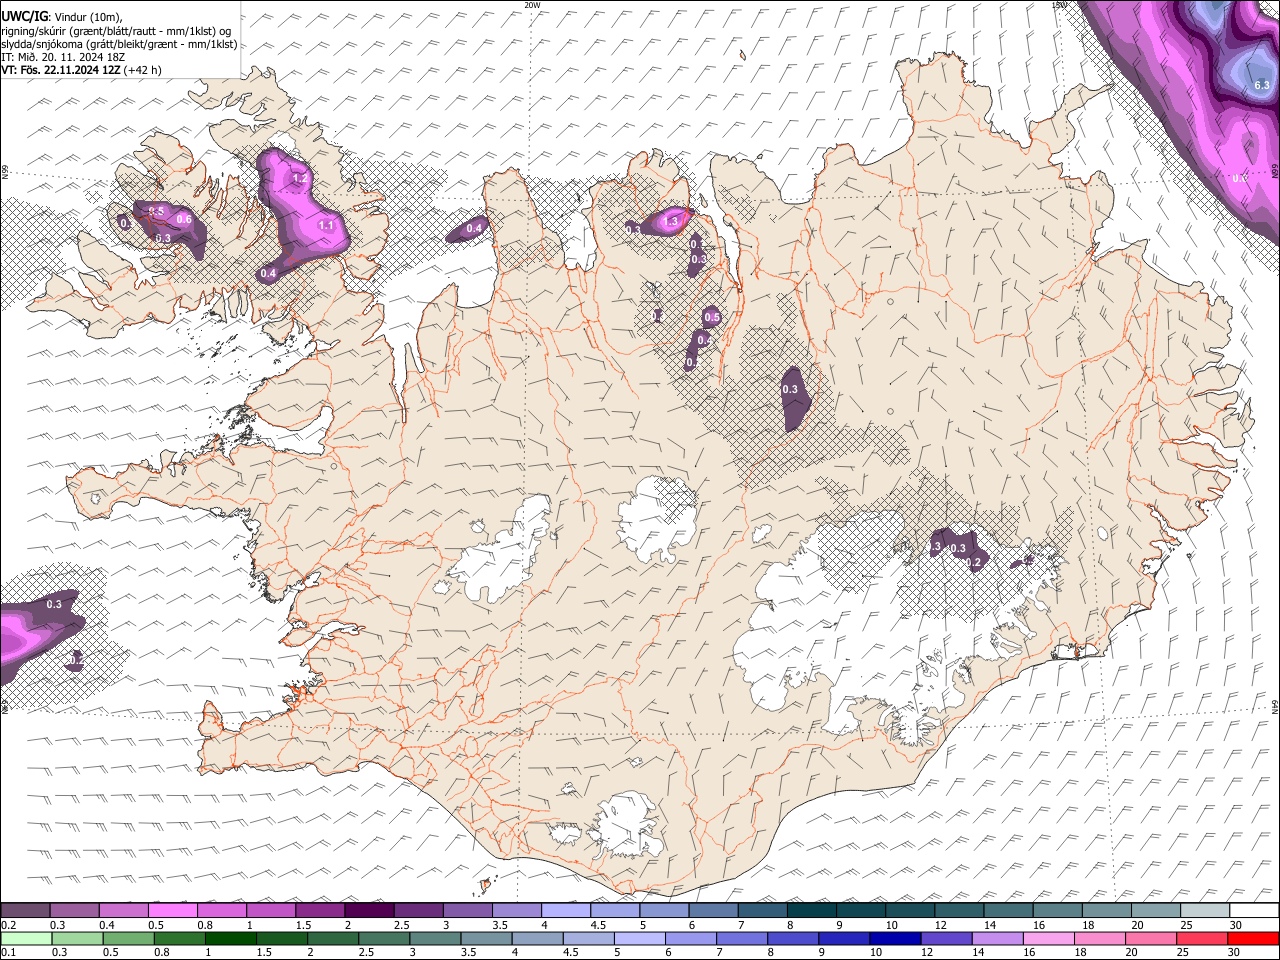Screen dimensions: 1280x960
Task: Select the darkest green 1 swatch in lower legend
Action: coord(230,938)
